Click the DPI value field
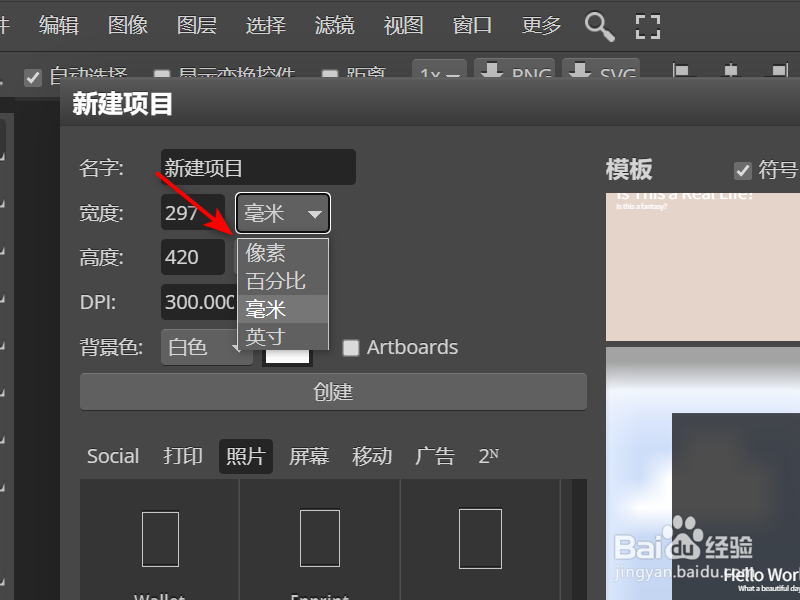The width and height of the screenshot is (800, 600). (x=199, y=302)
